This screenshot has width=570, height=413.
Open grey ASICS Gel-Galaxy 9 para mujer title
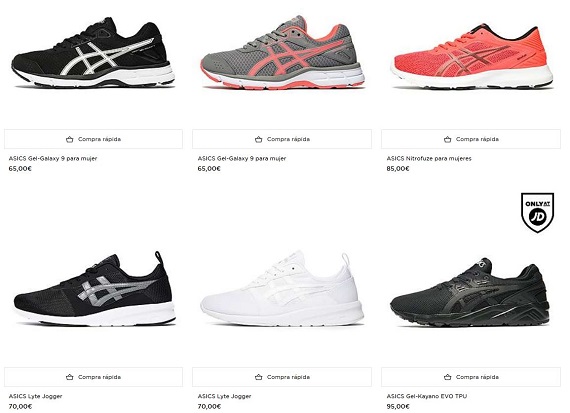(x=242, y=159)
